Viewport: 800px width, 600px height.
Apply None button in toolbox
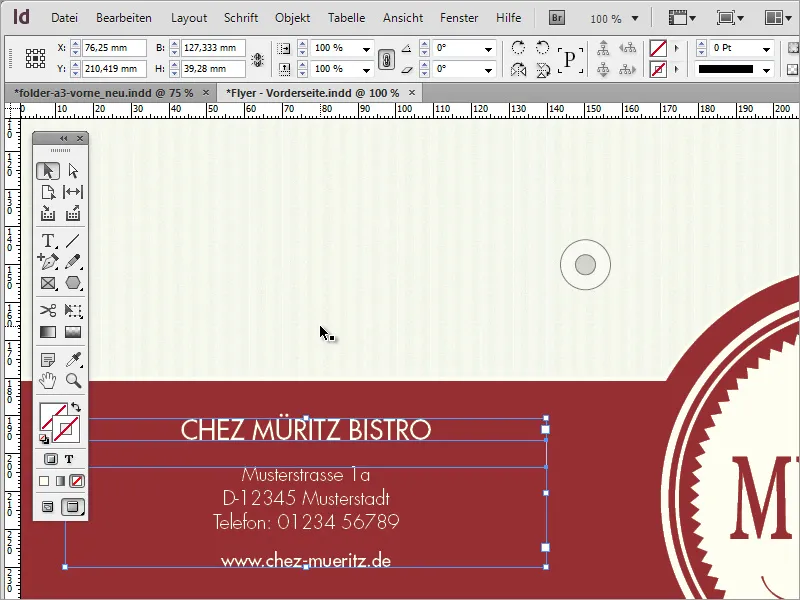point(77,481)
